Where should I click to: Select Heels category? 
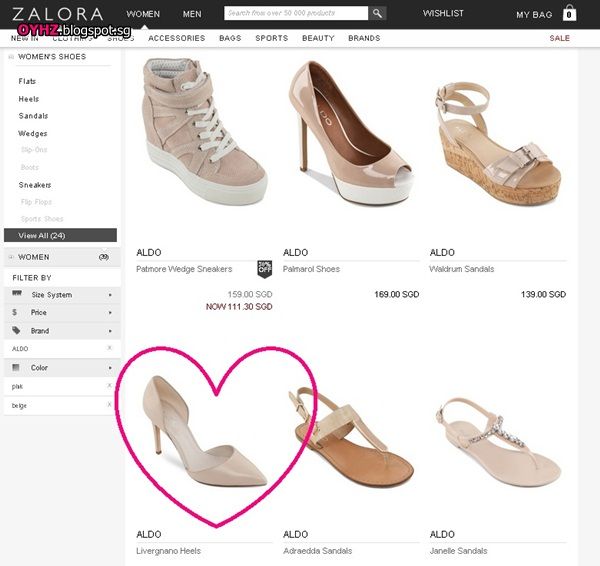pyautogui.click(x=29, y=99)
